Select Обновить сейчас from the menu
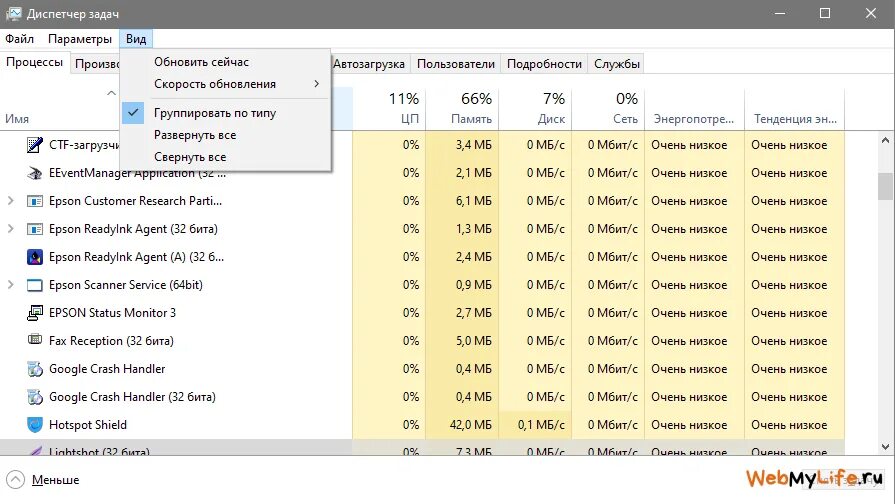 (x=201, y=62)
